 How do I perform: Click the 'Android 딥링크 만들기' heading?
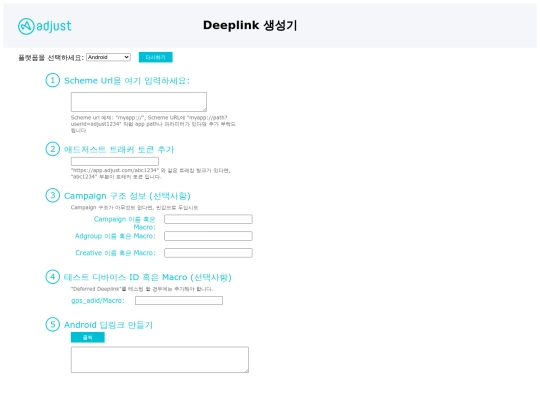(x=108, y=325)
